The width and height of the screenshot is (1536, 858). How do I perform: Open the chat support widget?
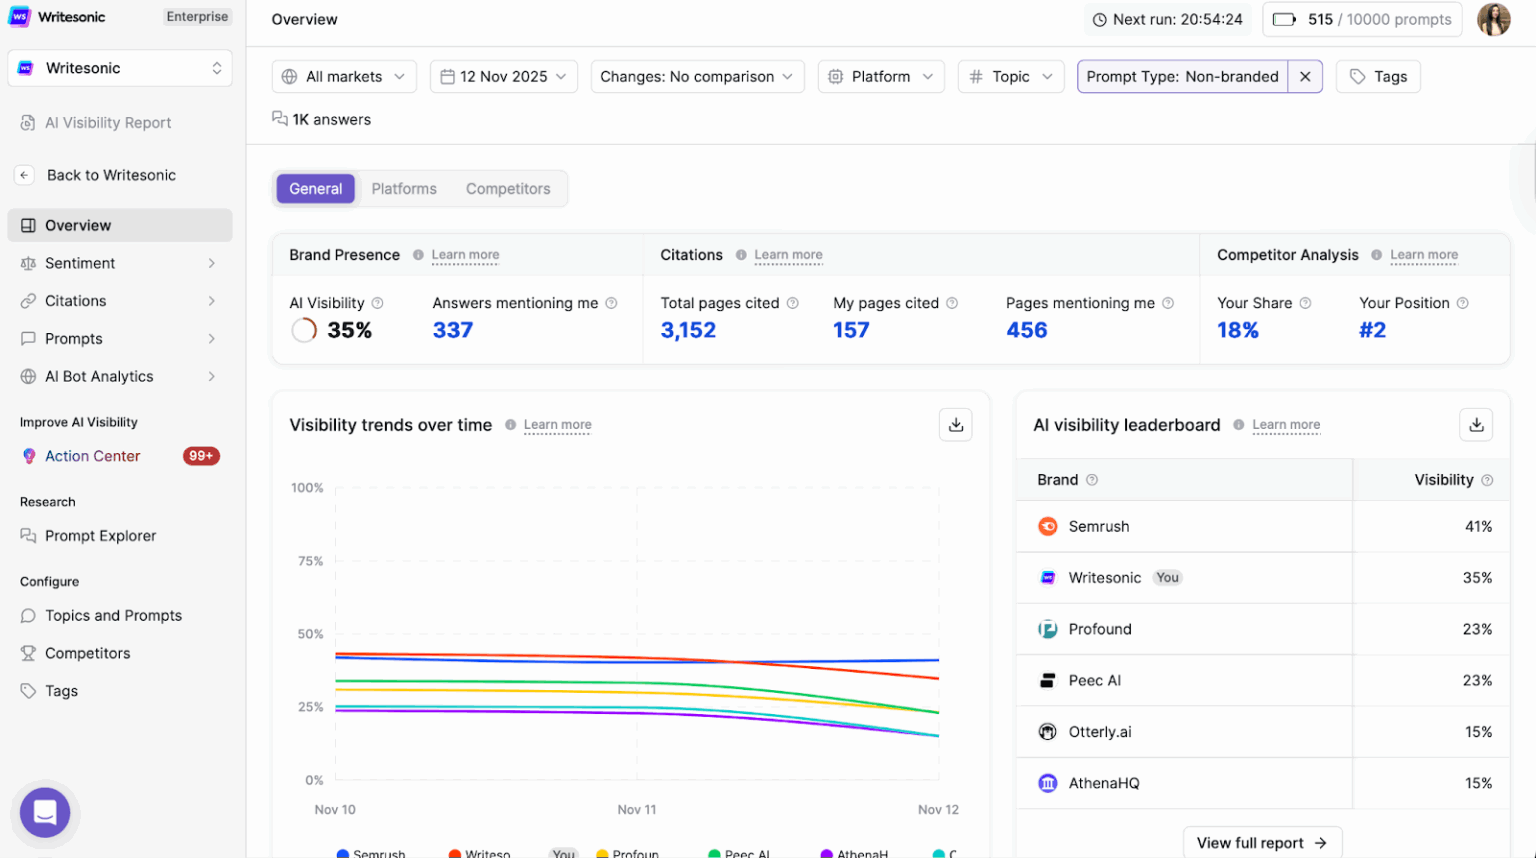click(x=44, y=812)
